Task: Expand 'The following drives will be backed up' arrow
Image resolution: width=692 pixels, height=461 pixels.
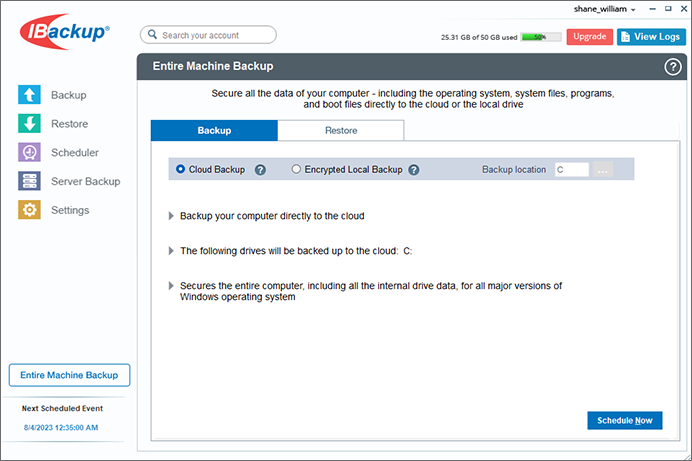Action: pos(171,251)
